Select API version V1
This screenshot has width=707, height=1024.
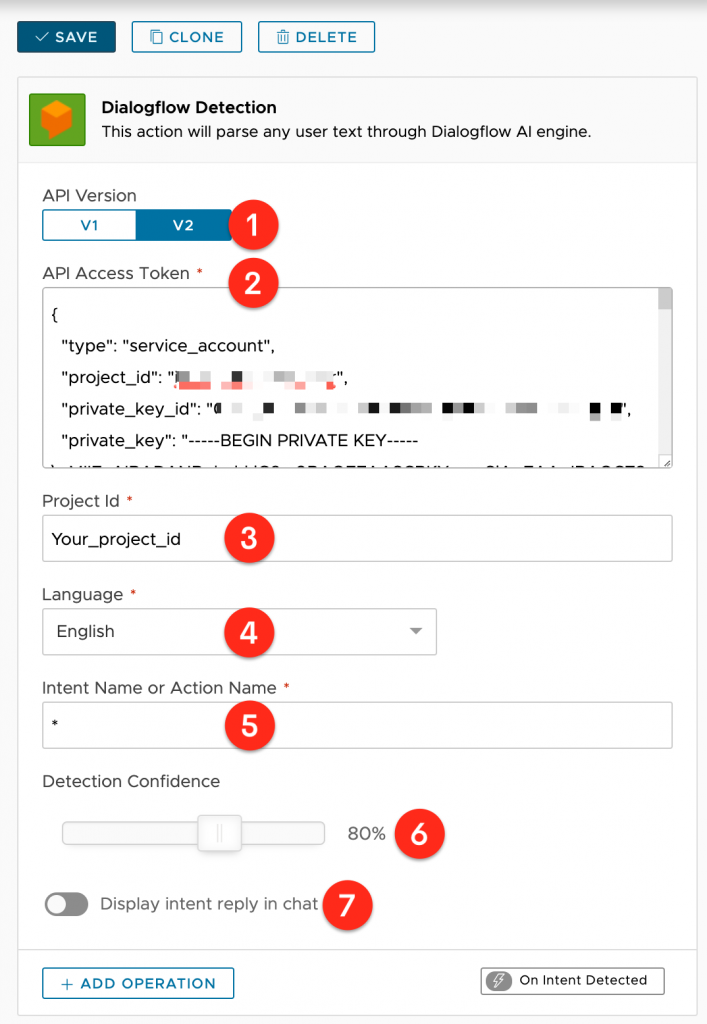pyautogui.click(x=89, y=225)
